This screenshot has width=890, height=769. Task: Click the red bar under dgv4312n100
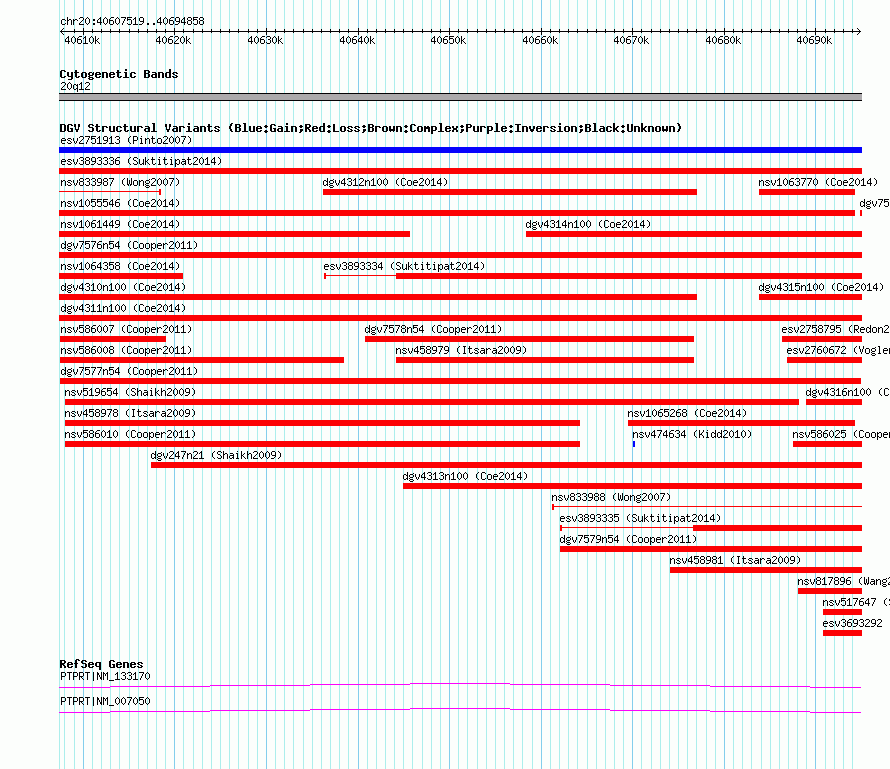(x=510, y=192)
